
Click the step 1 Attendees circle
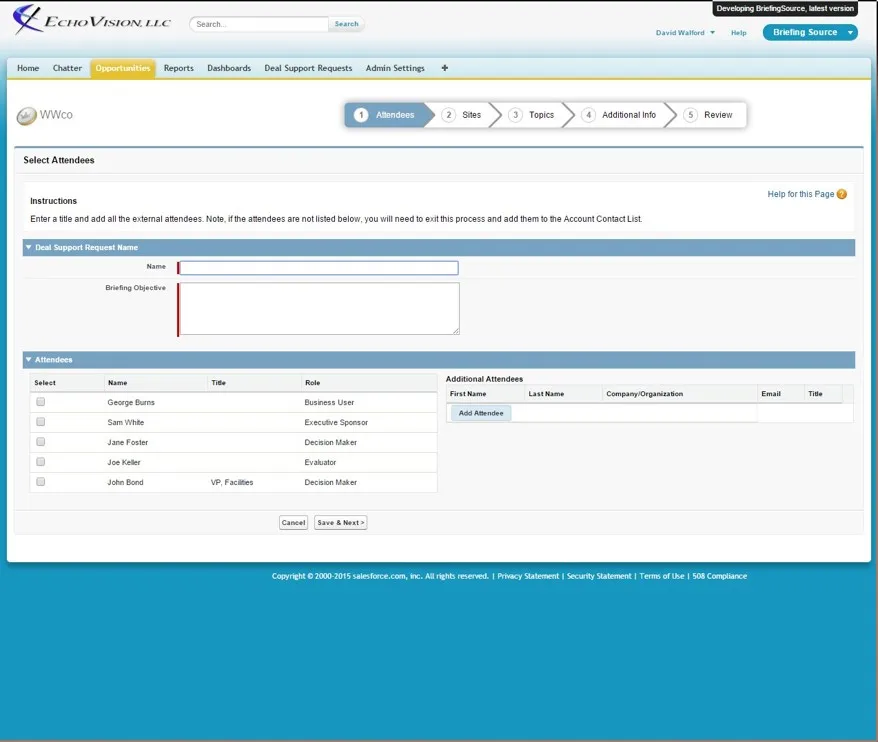click(x=361, y=115)
